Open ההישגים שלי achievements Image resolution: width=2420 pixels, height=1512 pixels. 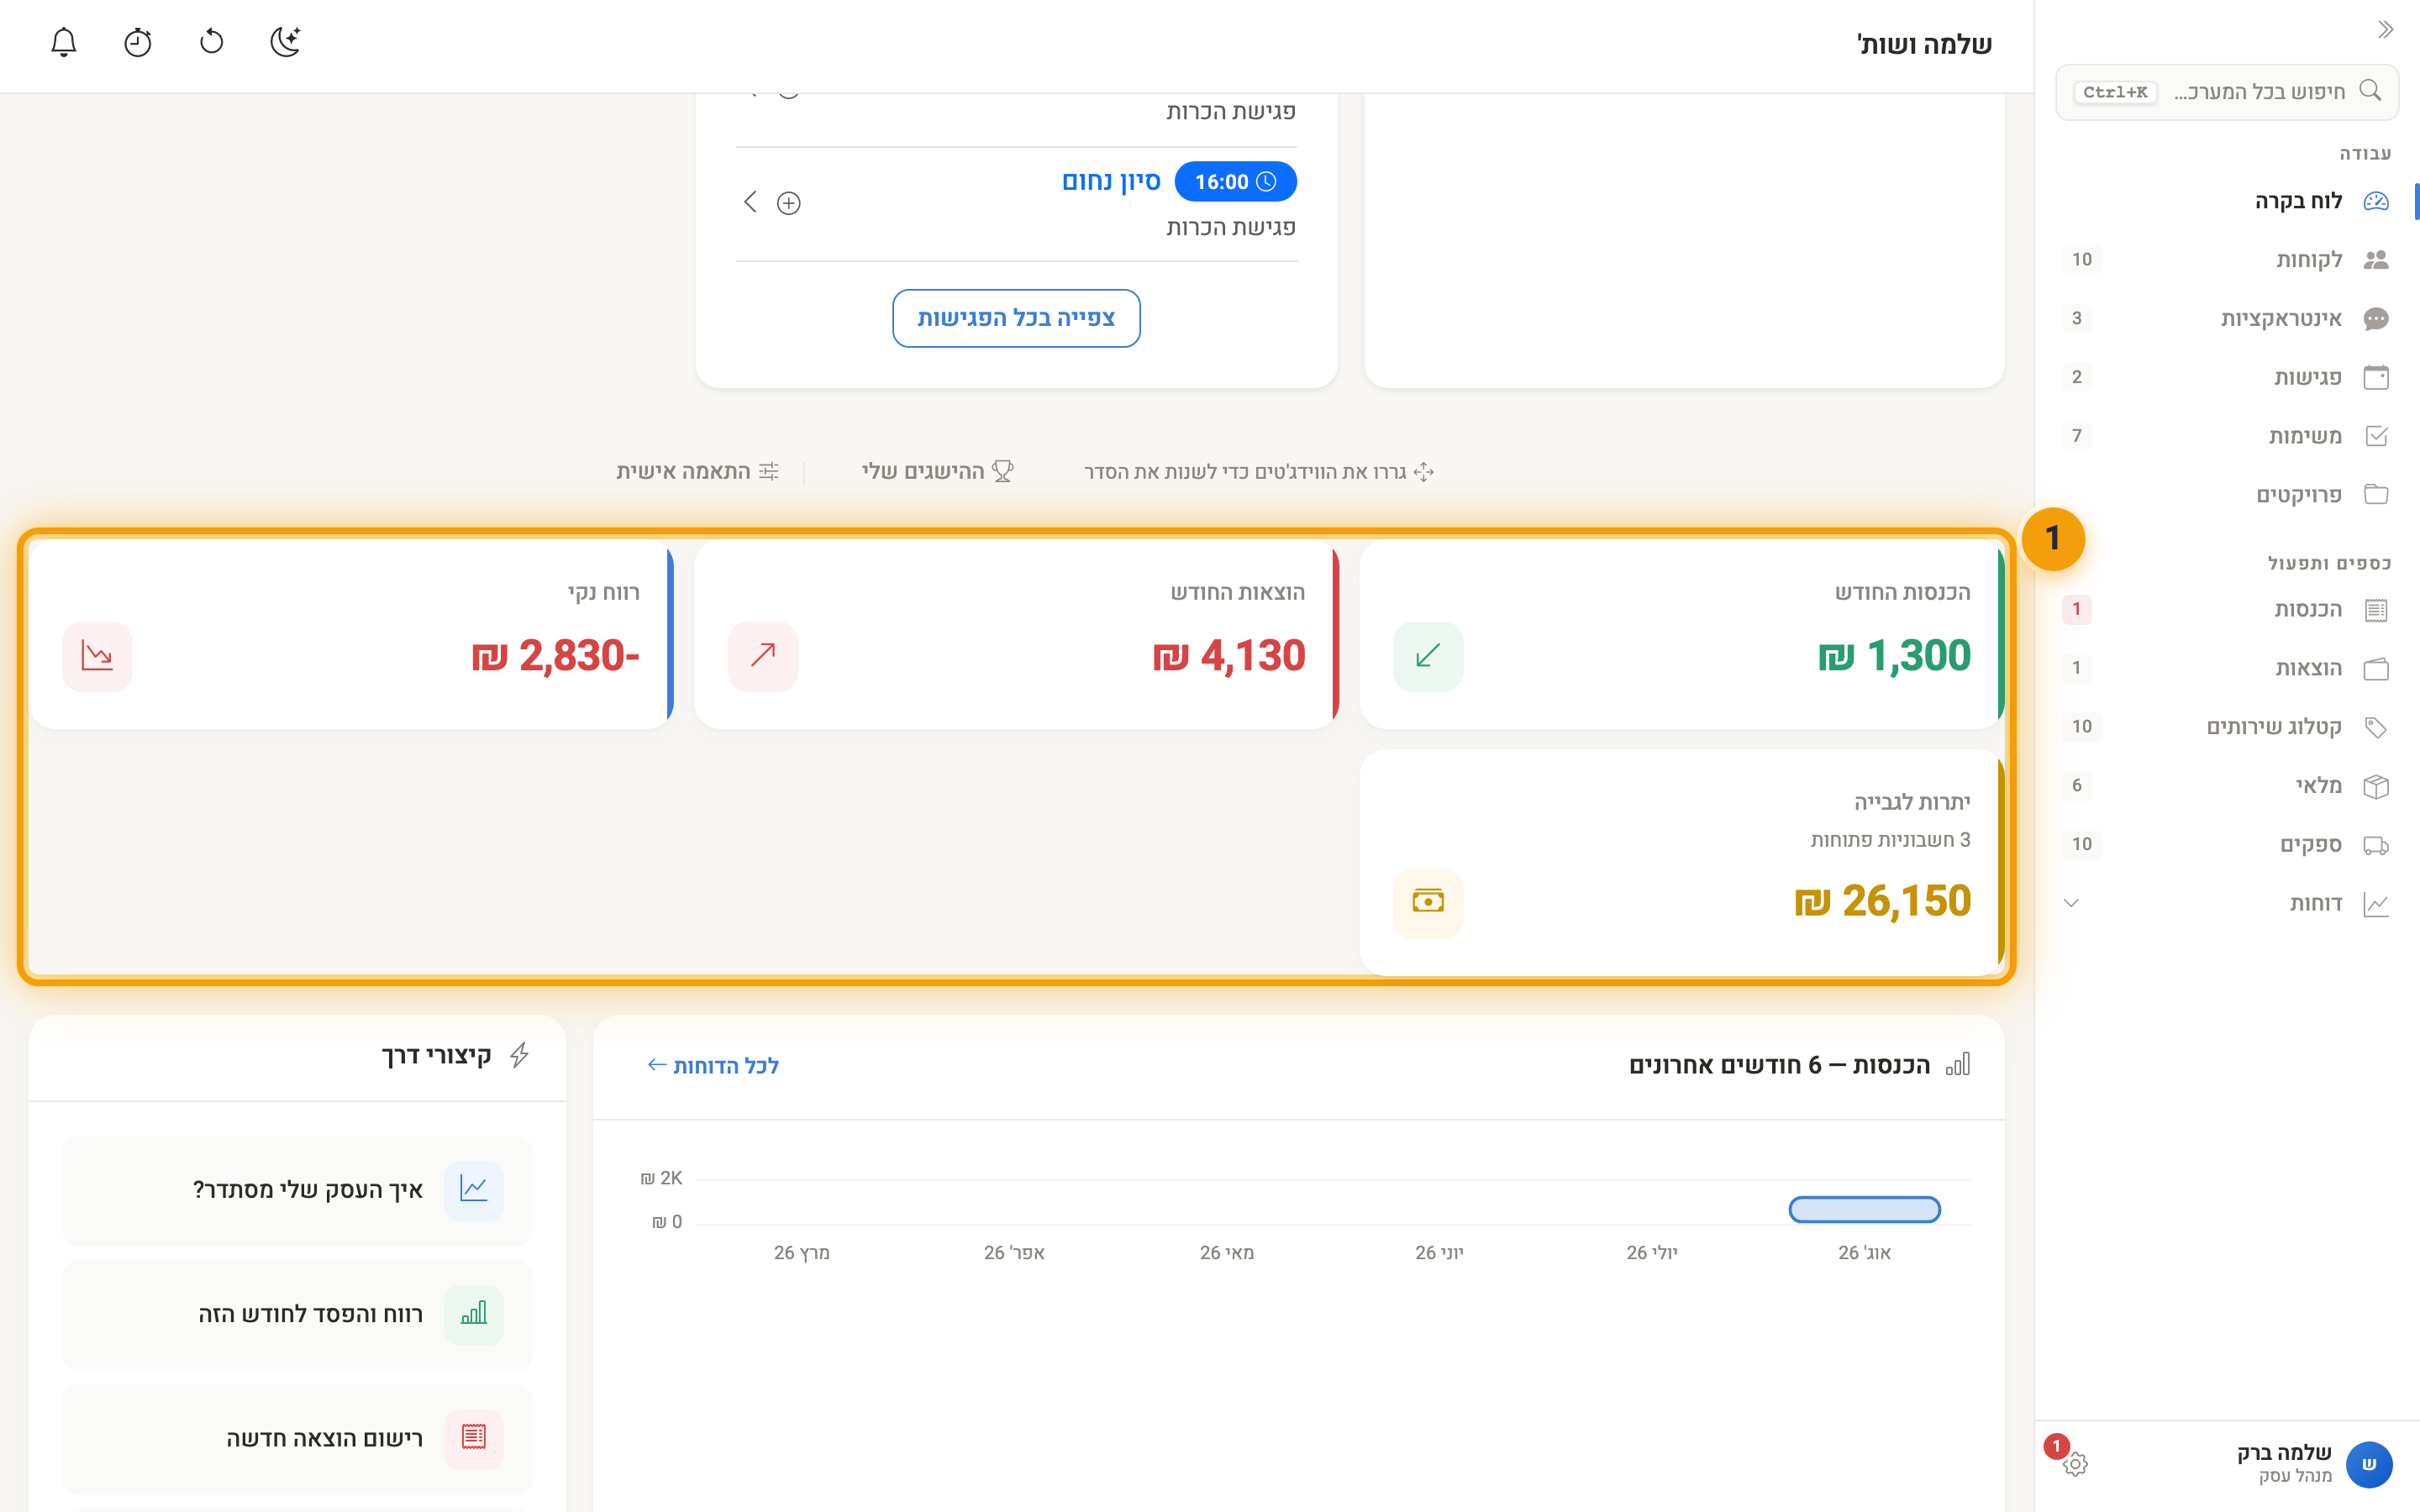[x=938, y=471]
